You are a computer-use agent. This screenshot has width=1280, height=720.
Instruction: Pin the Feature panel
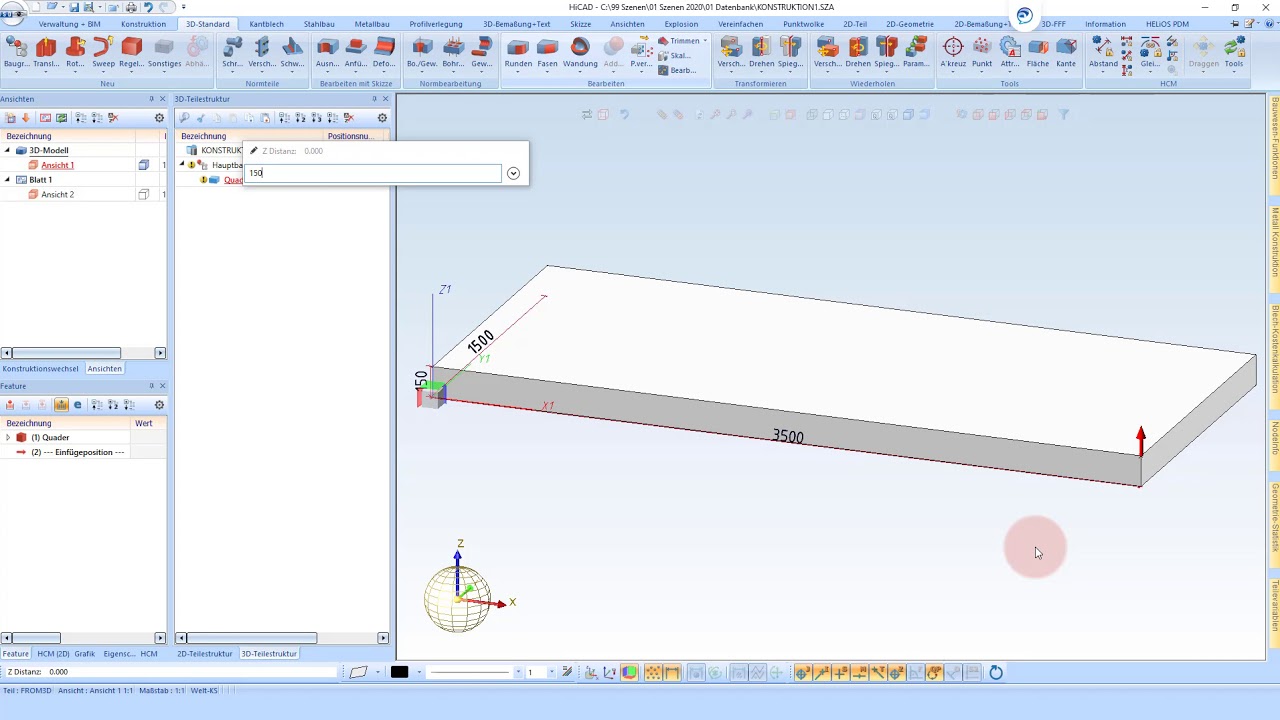[x=151, y=386]
